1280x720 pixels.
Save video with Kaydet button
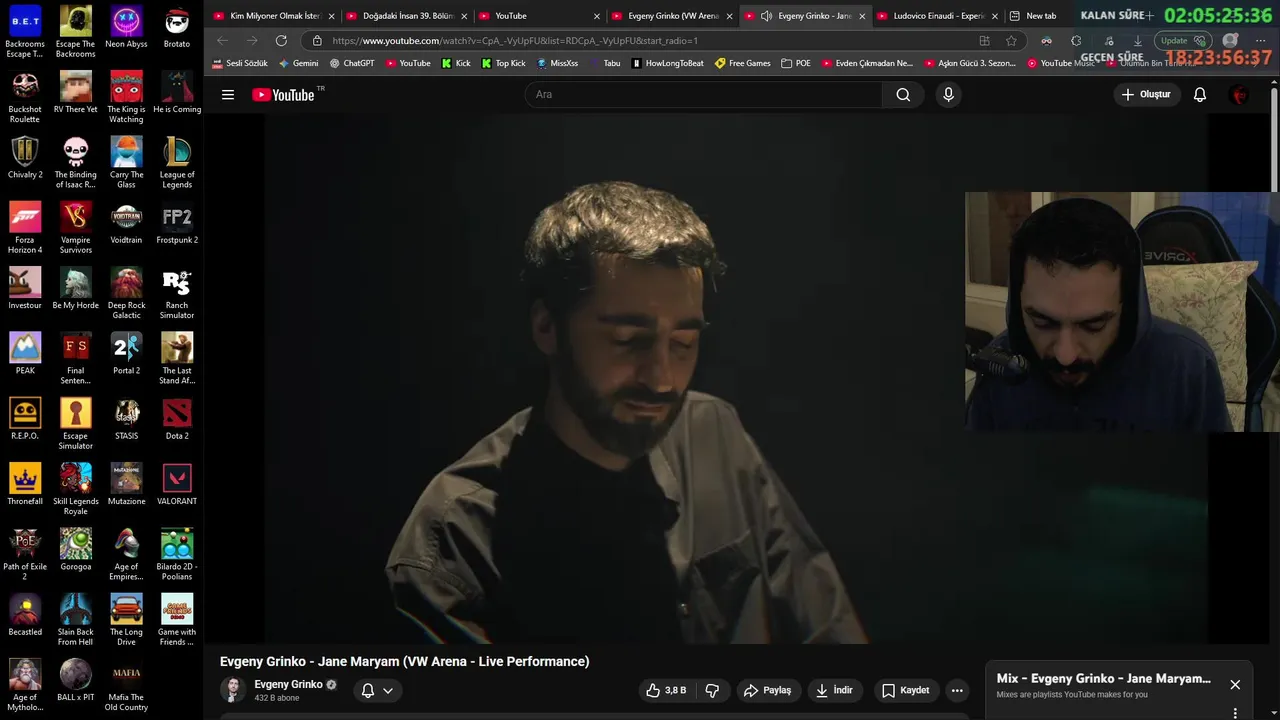coord(906,690)
